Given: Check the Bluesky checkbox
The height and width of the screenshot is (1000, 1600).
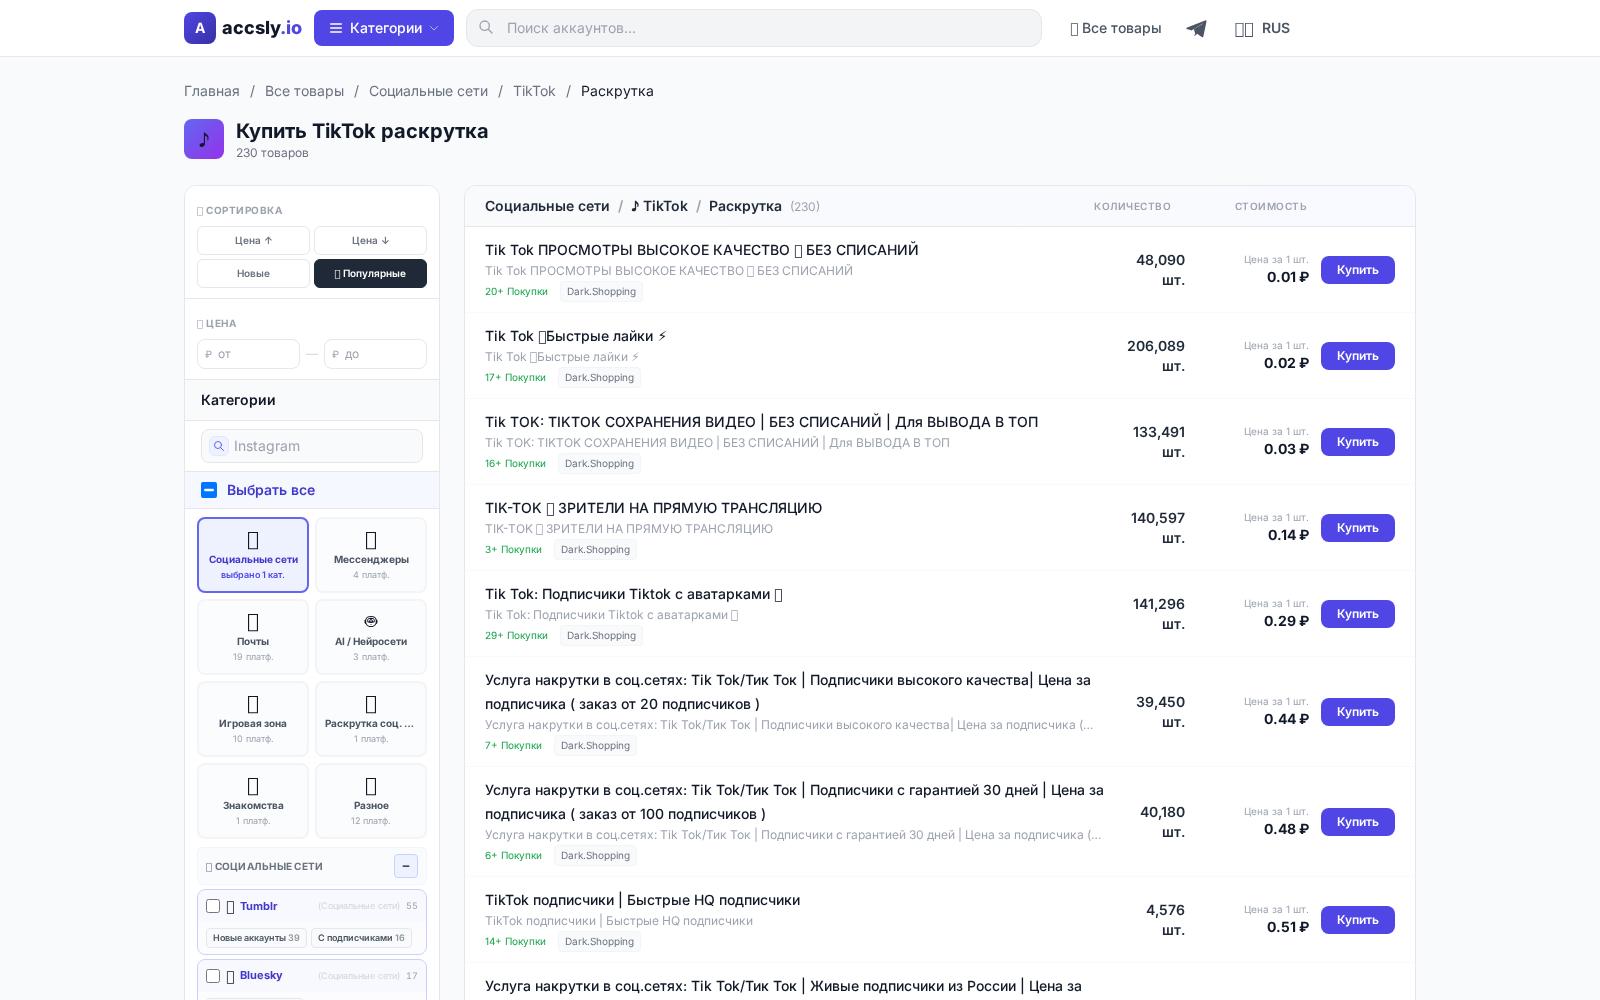Looking at the screenshot, I should (213, 976).
